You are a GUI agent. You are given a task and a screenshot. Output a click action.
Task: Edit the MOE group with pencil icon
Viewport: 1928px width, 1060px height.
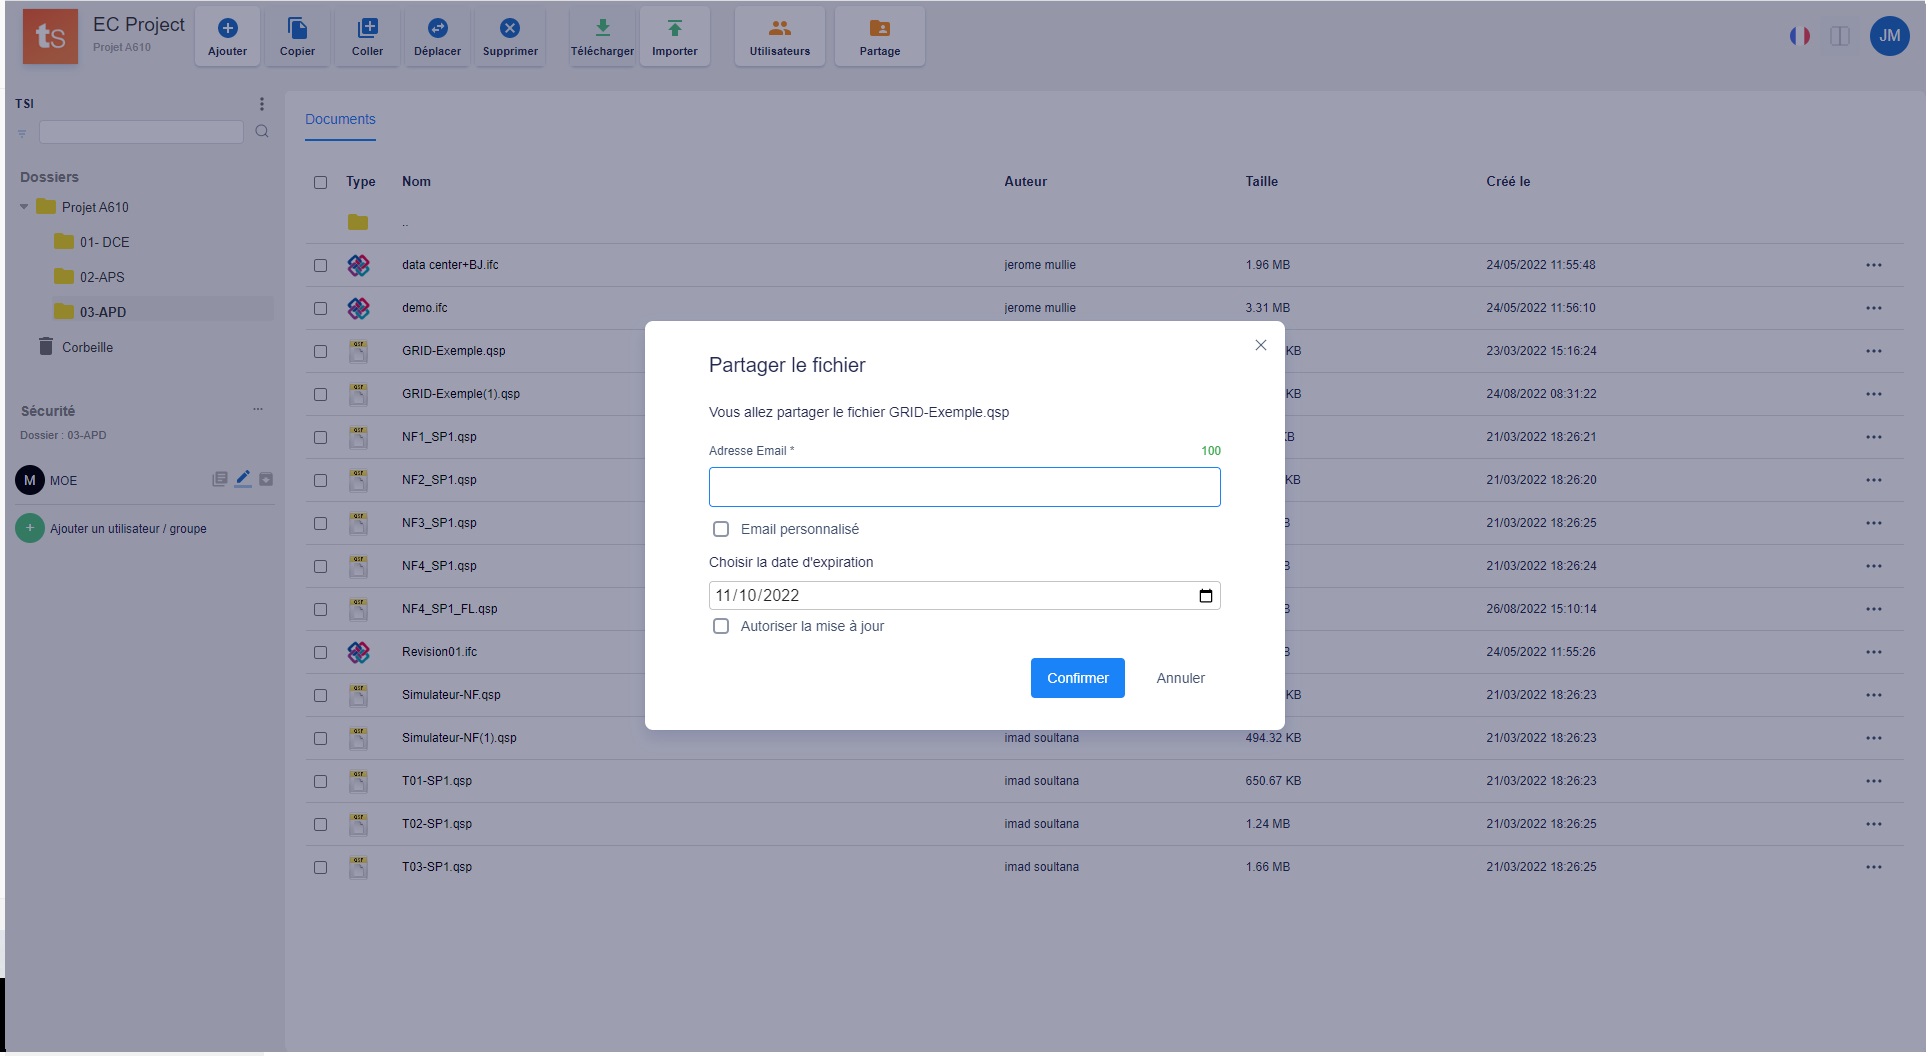(243, 479)
